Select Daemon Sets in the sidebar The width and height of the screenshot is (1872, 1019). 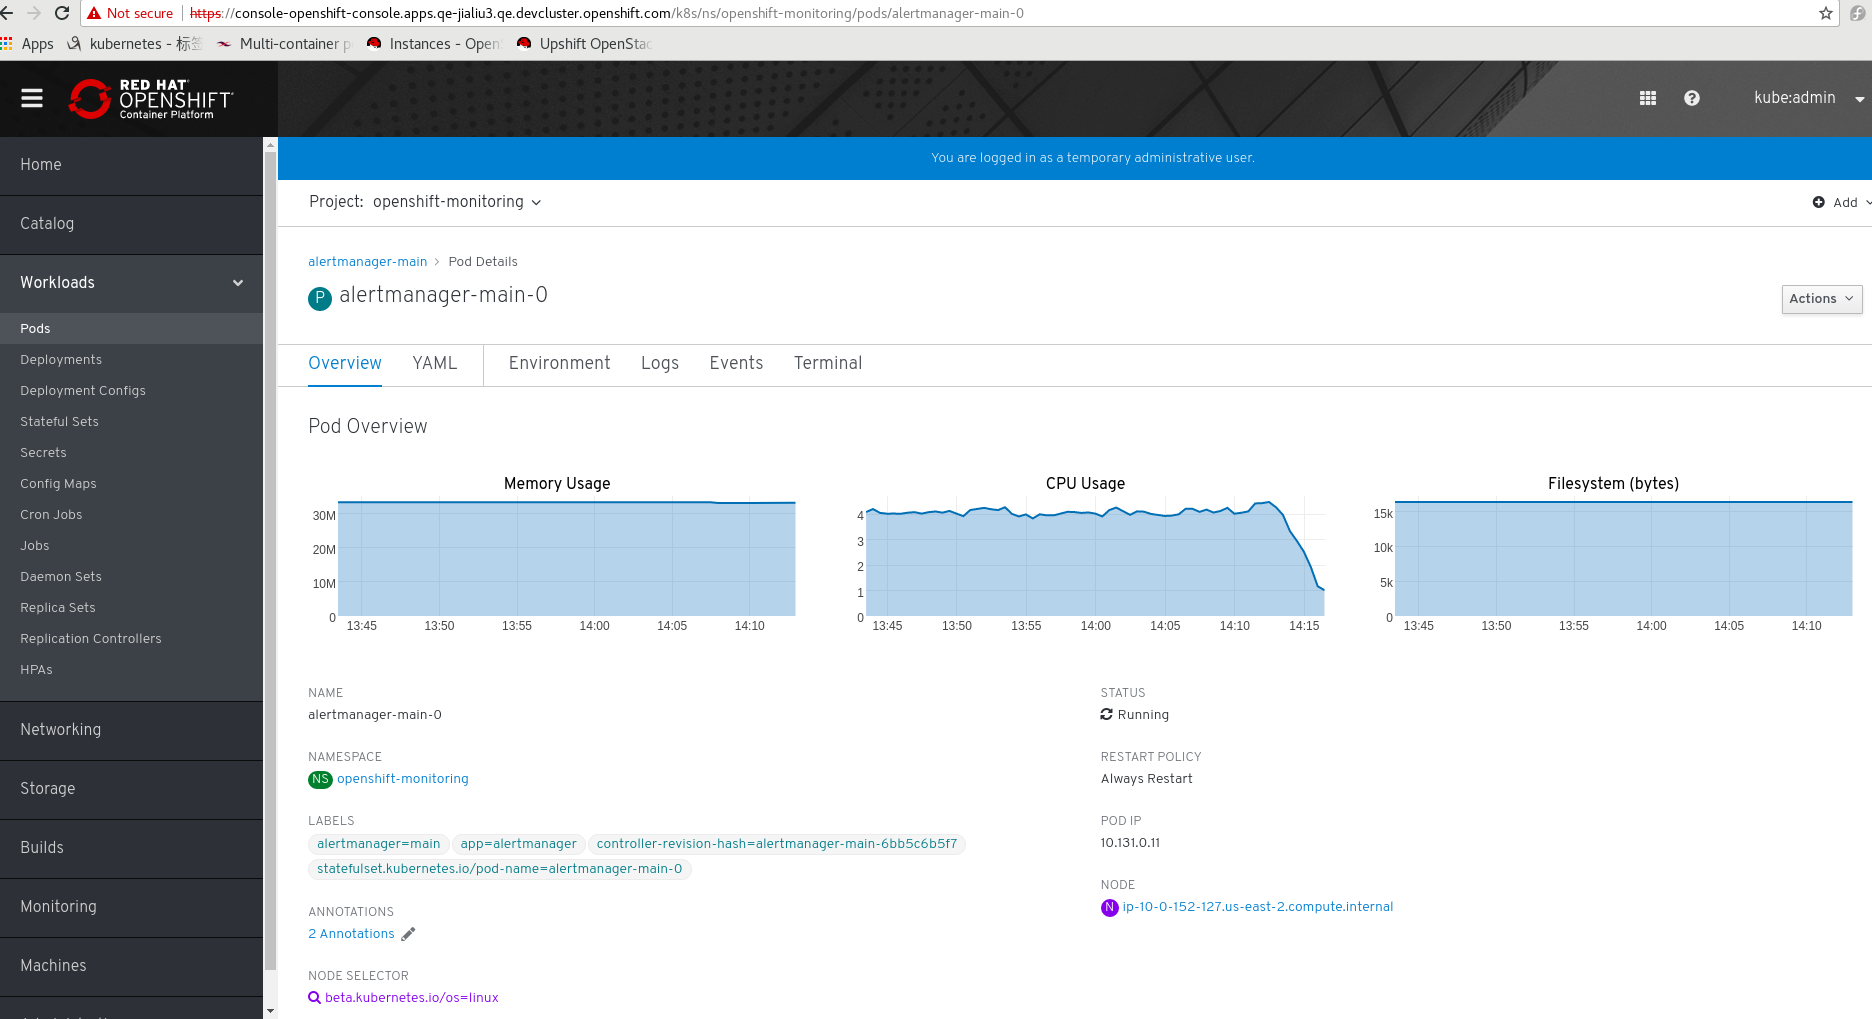tap(131, 576)
